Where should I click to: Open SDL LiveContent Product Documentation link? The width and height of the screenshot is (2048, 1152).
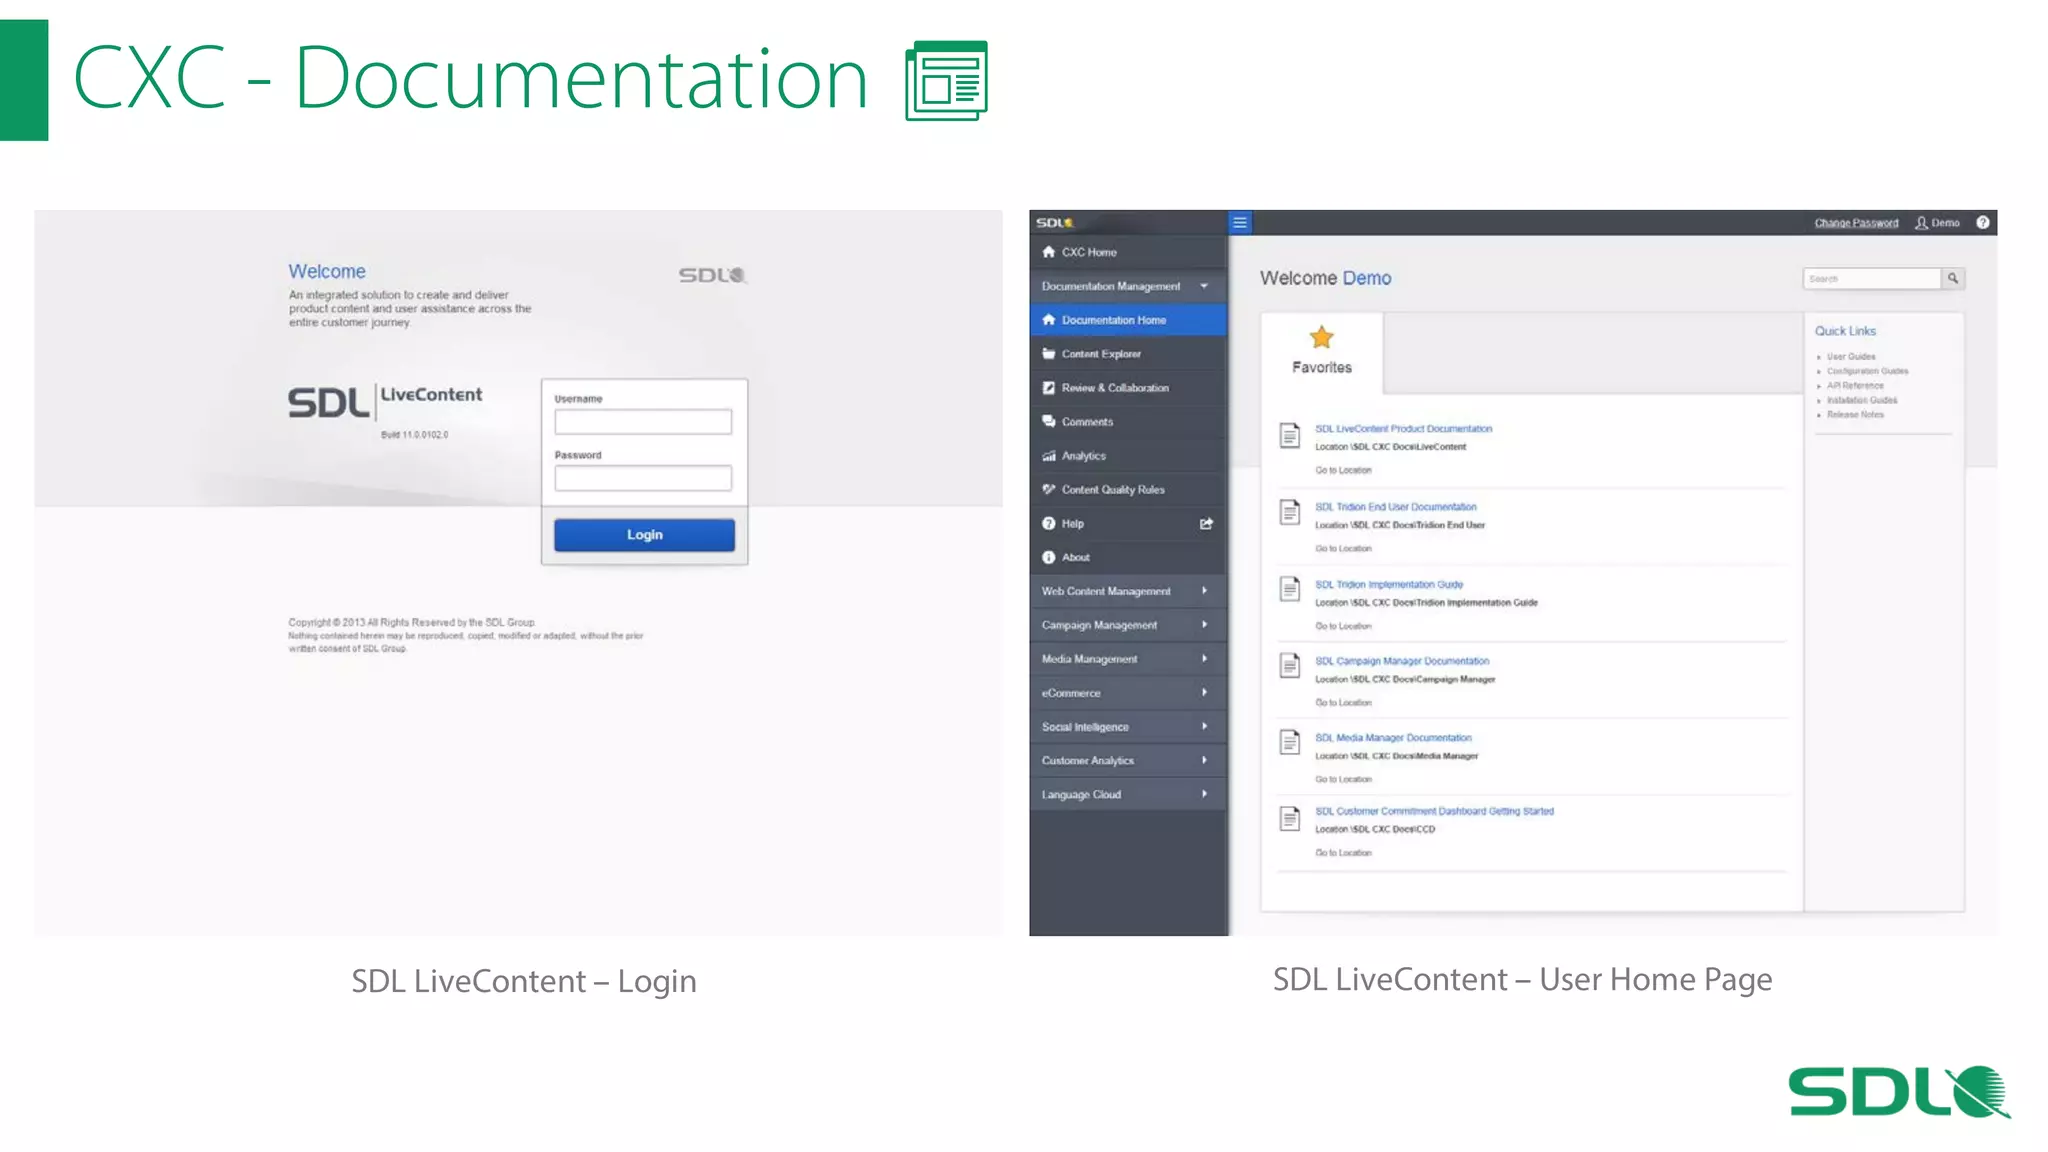pyautogui.click(x=1403, y=429)
